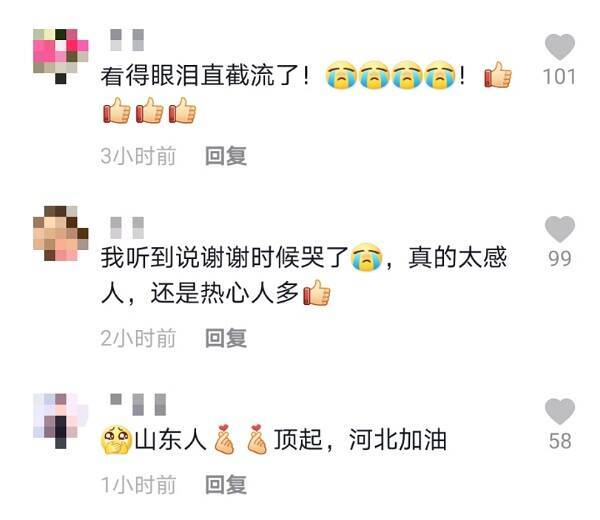Select the comment text 山东人 顶起,河北加油
The width and height of the screenshot is (600, 520).
tap(273, 440)
